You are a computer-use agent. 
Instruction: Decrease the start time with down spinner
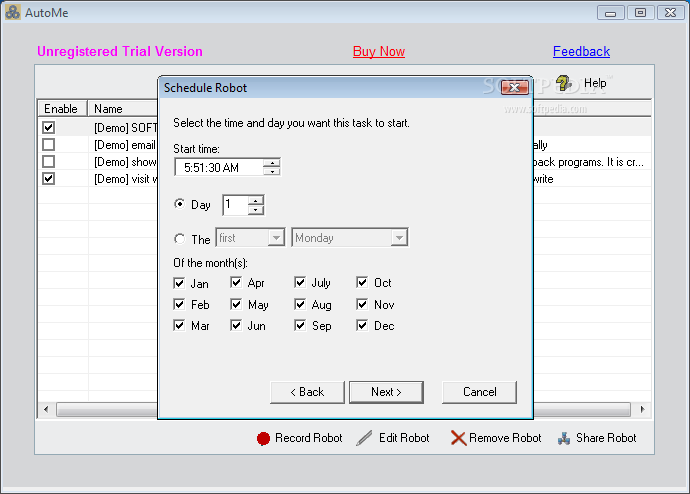pos(272,171)
